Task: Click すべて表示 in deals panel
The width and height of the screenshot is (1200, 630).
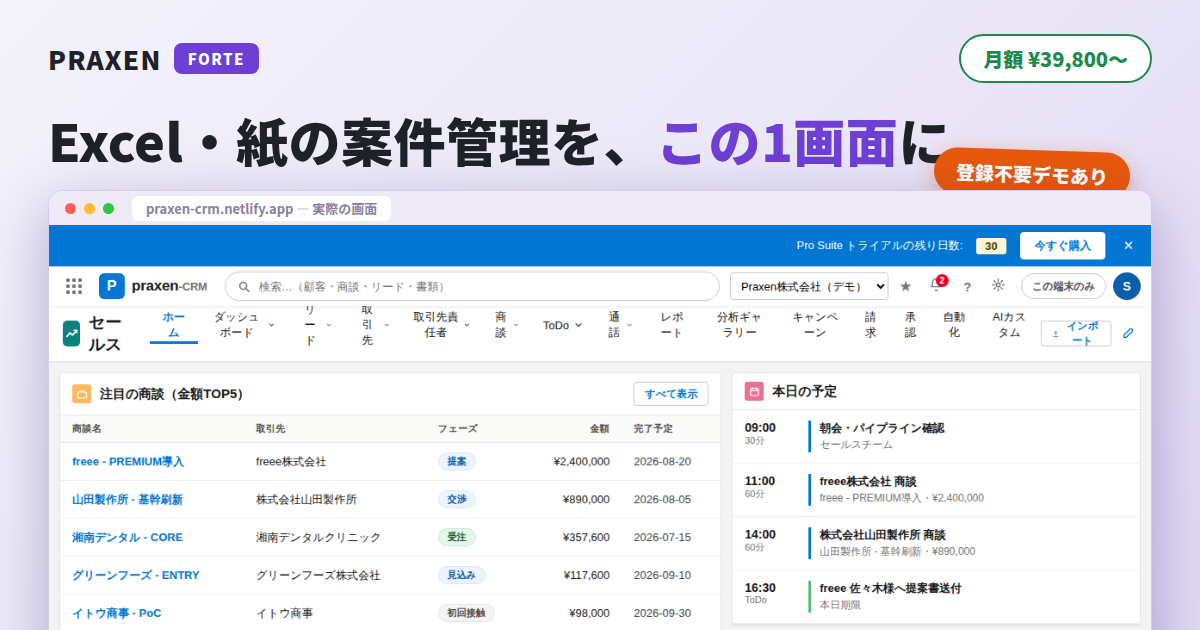Action: pyautogui.click(x=671, y=394)
